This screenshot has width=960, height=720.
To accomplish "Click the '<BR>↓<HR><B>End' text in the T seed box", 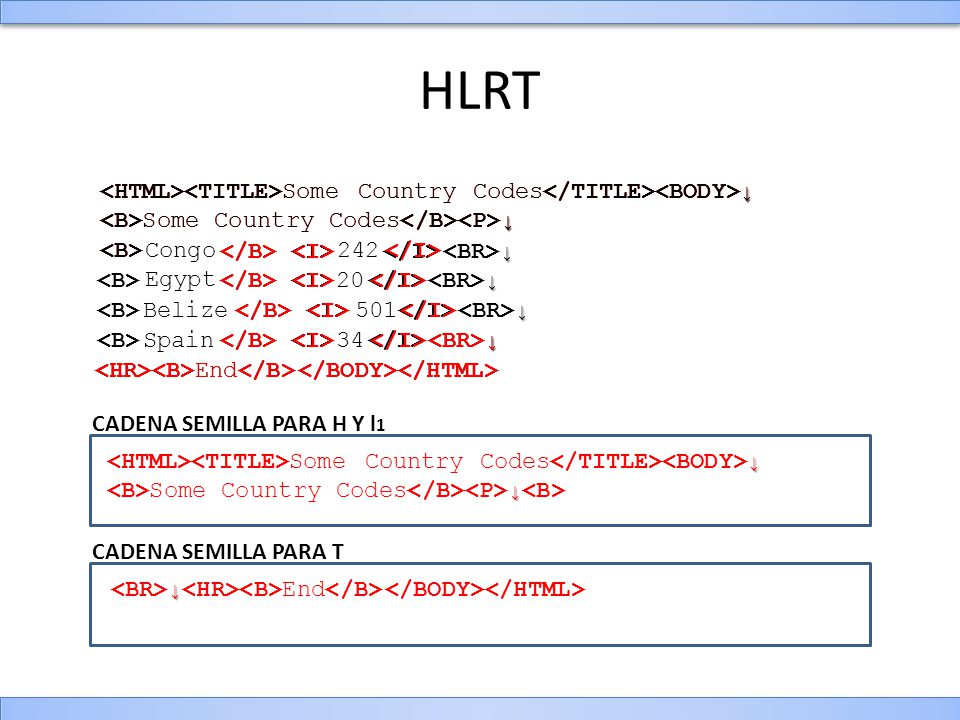I will (348, 590).
